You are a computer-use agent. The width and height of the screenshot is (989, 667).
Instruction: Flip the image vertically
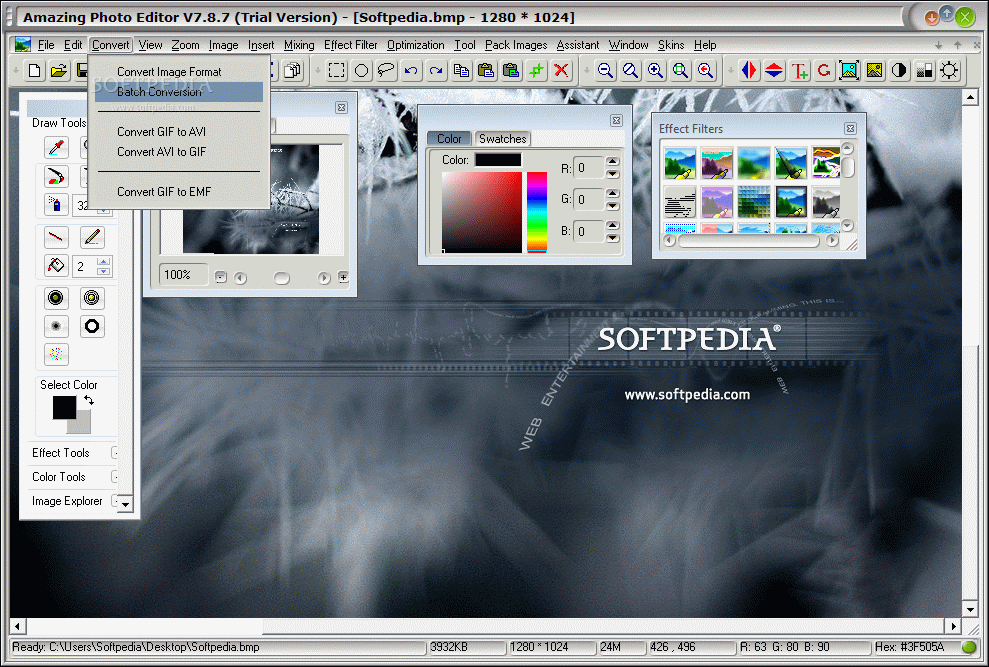click(x=774, y=70)
